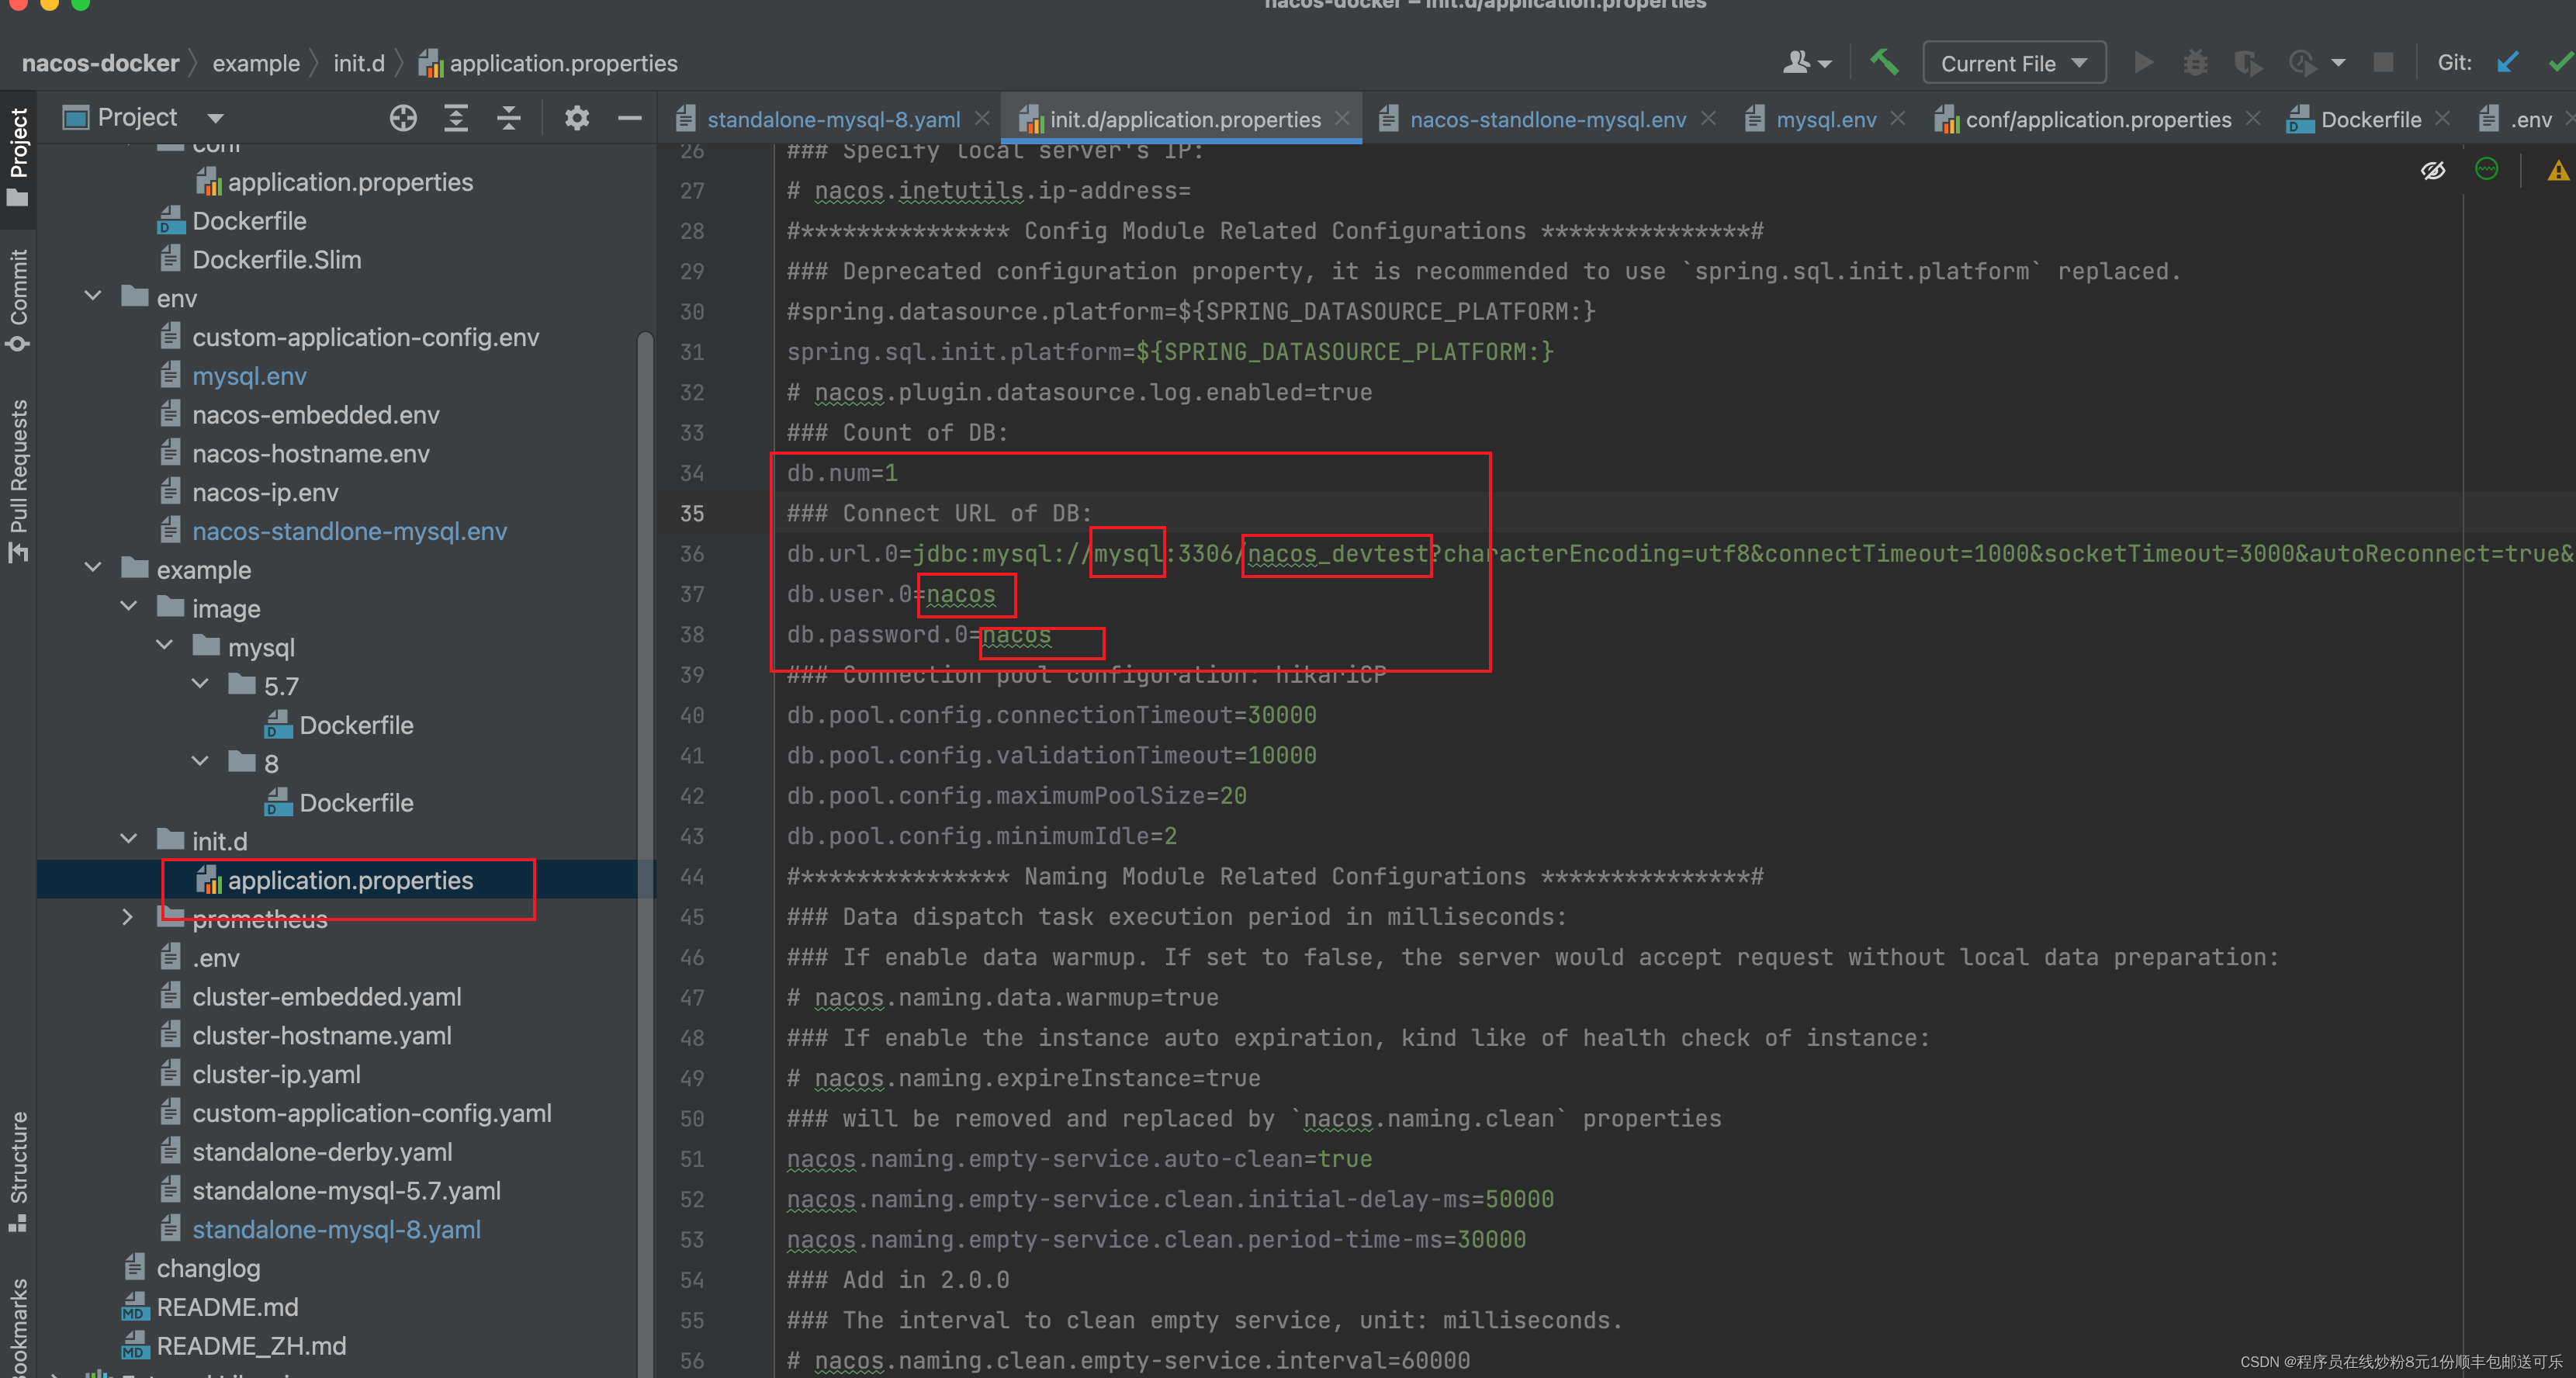Click application.properties under init.d folder

[351, 879]
